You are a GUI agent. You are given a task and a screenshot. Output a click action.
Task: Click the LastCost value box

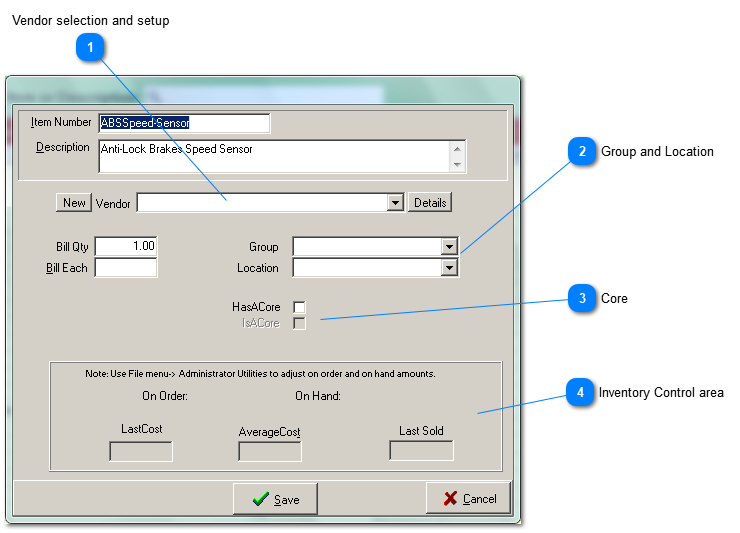140,451
